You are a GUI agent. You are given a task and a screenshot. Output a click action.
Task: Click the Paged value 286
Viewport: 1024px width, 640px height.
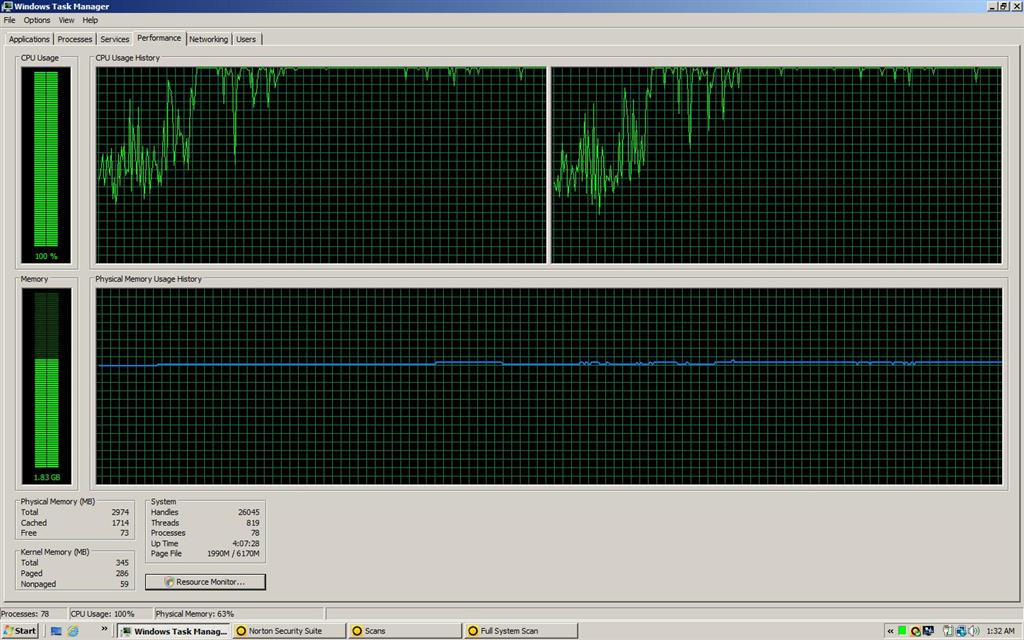tap(122, 573)
